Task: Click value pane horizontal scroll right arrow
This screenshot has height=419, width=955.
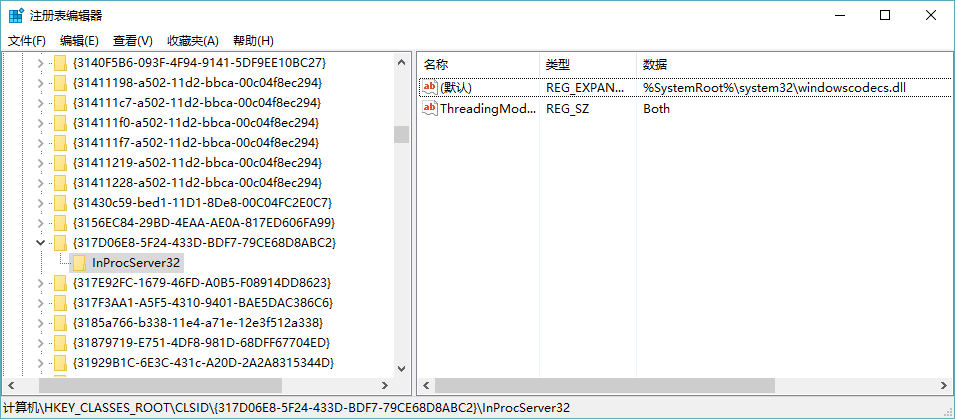Action: point(943,386)
